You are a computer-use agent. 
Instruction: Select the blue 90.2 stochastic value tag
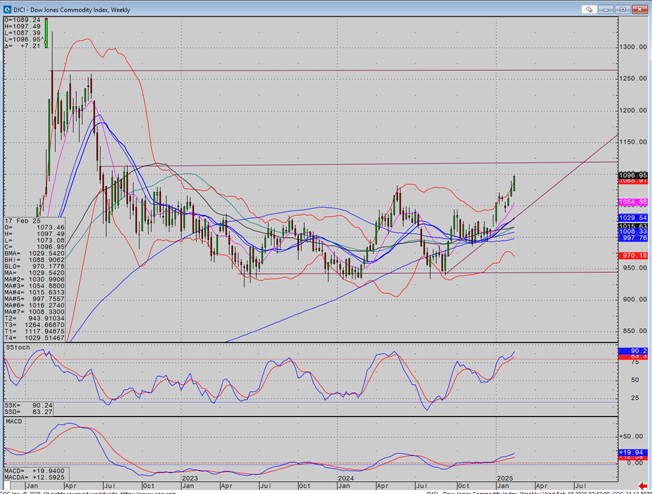(635, 352)
